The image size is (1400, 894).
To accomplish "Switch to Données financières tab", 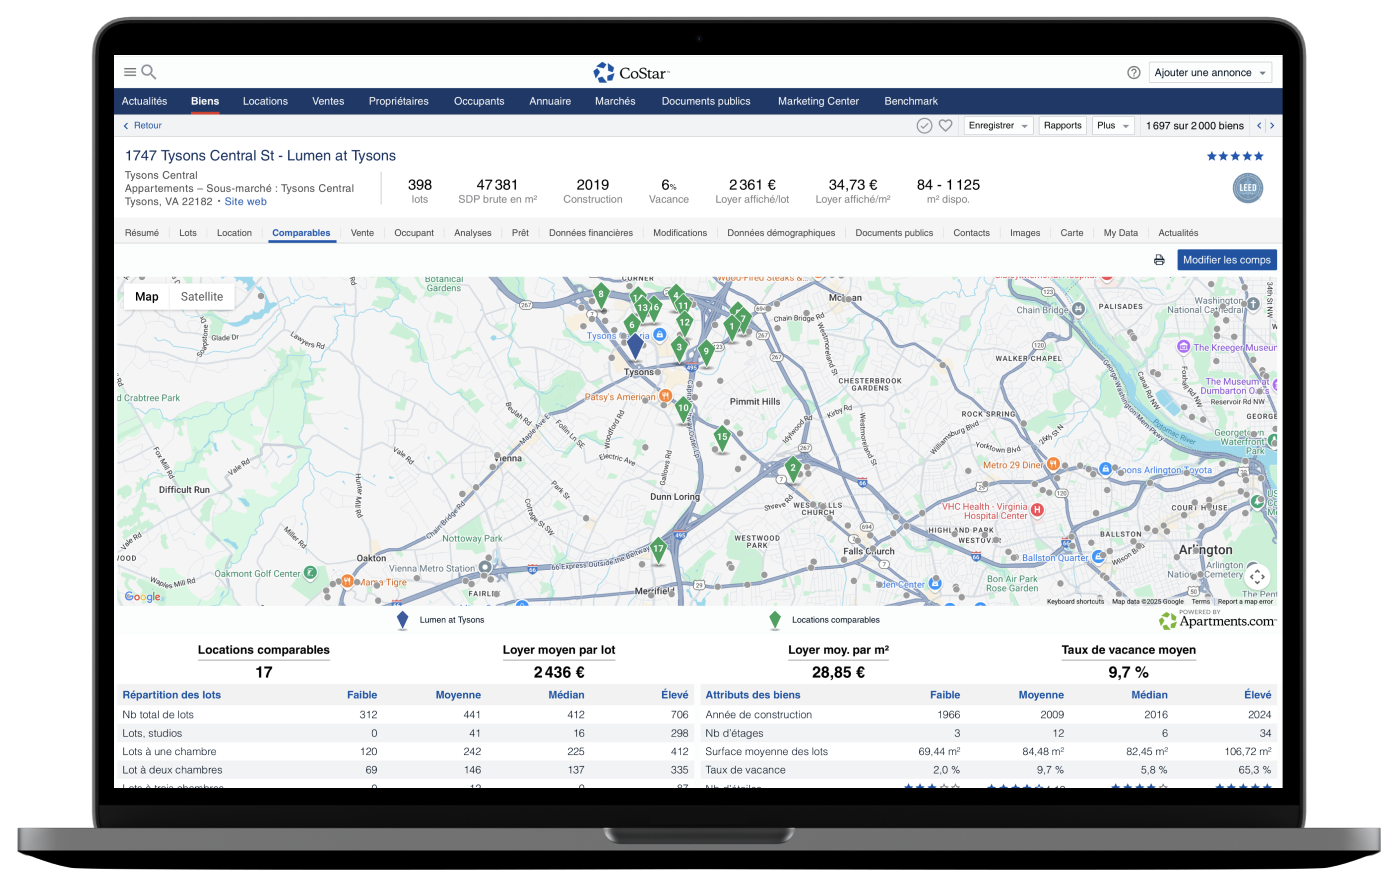I will point(590,233).
